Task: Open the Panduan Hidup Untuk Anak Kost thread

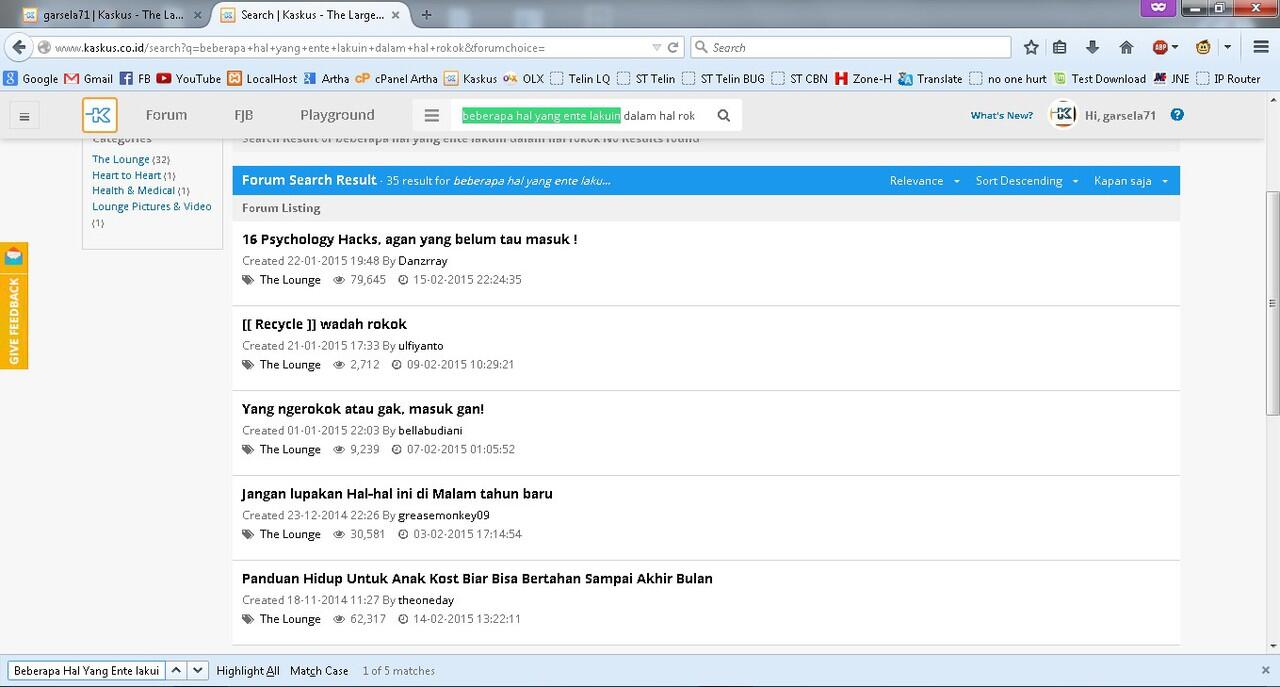Action: click(477, 579)
